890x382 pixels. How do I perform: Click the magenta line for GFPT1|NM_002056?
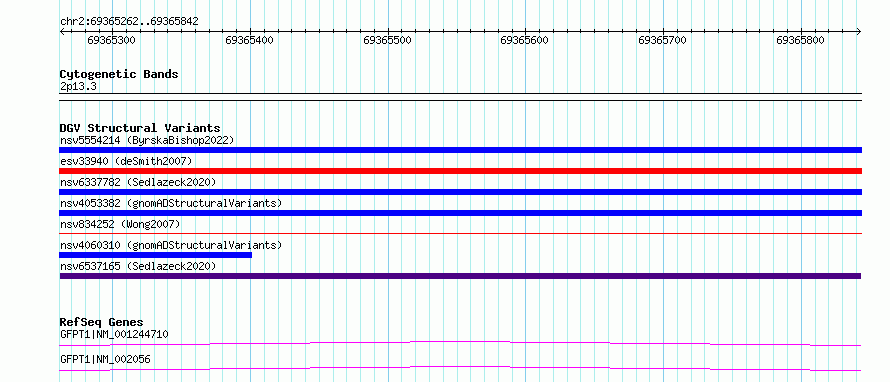tap(460, 368)
